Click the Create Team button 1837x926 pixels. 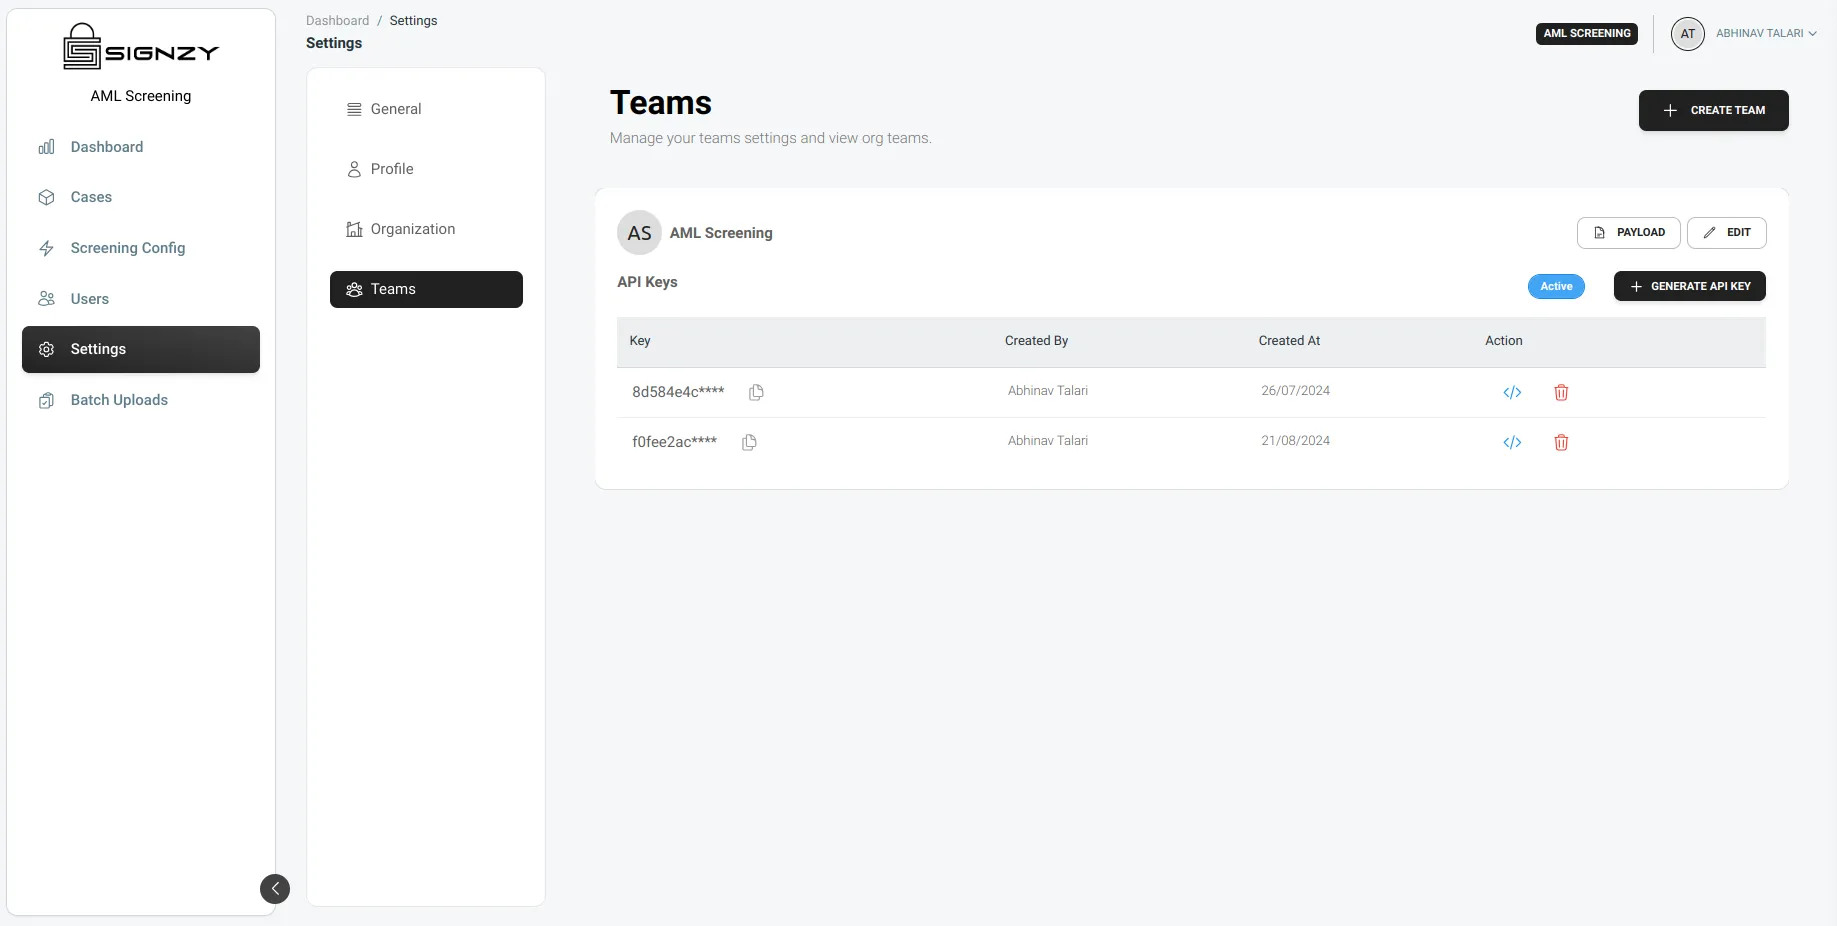(1713, 110)
